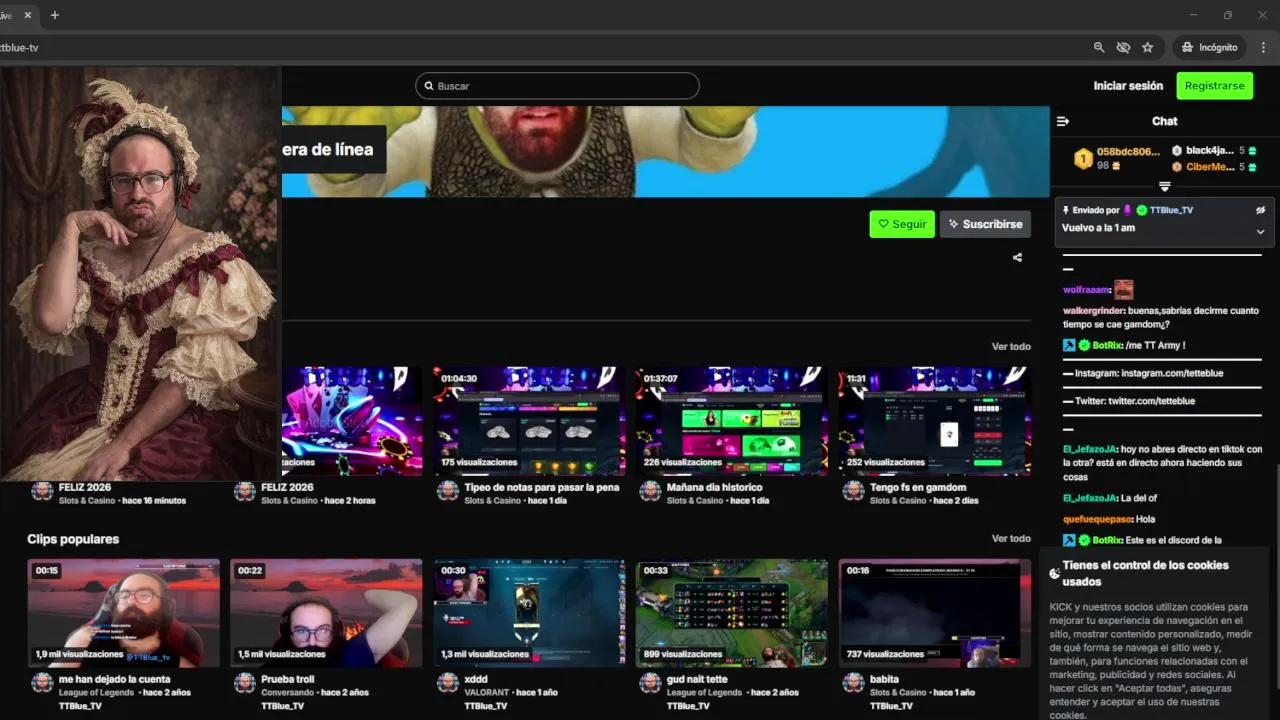The width and height of the screenshot is (1280, 720).
Task: Play the 01:37:07 video thumbnail
Action: [731, 420]
